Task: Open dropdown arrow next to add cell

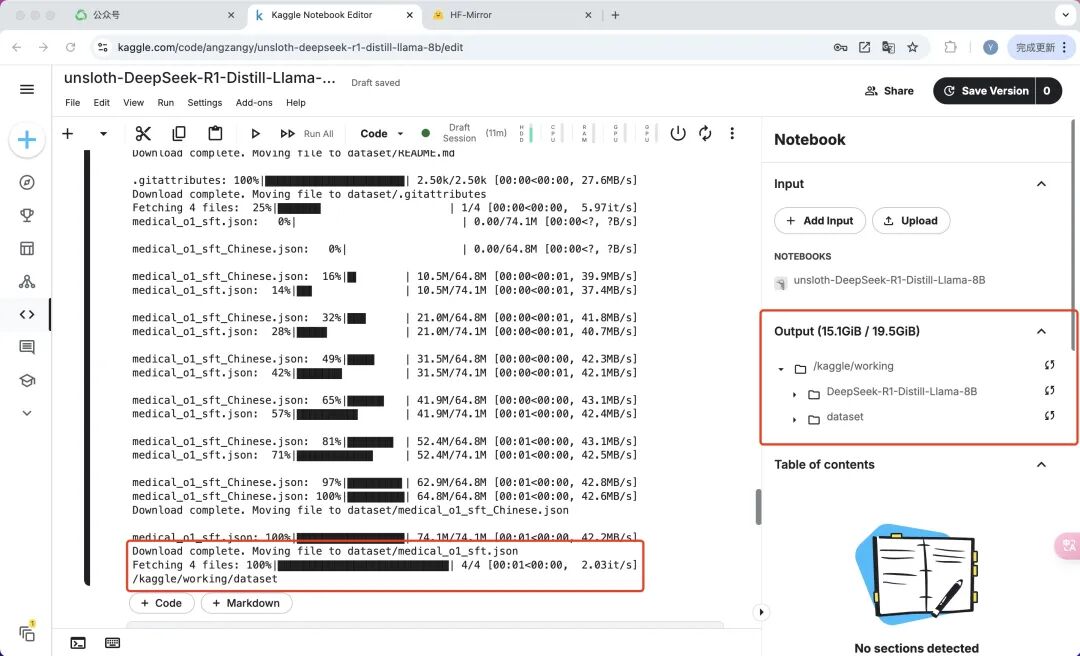Action: point(103,134)
